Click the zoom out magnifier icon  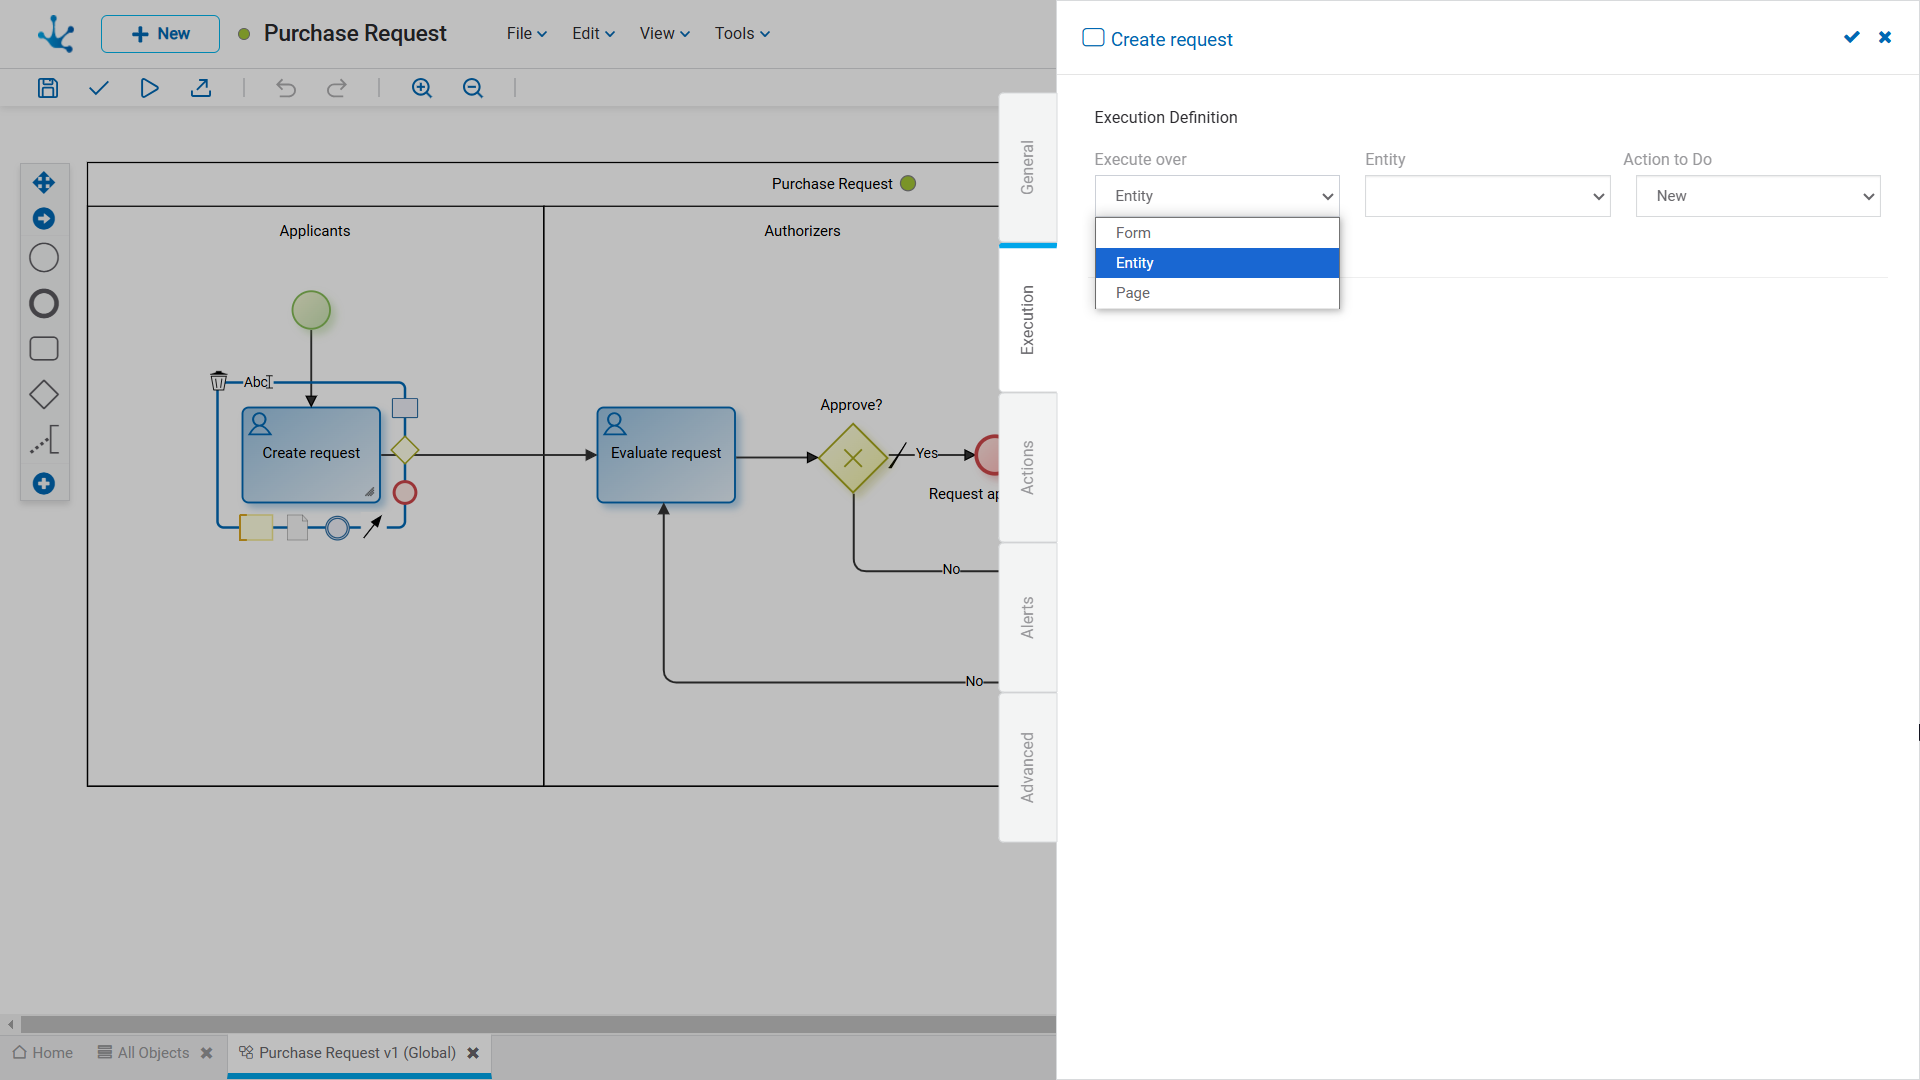pos(473,88)
